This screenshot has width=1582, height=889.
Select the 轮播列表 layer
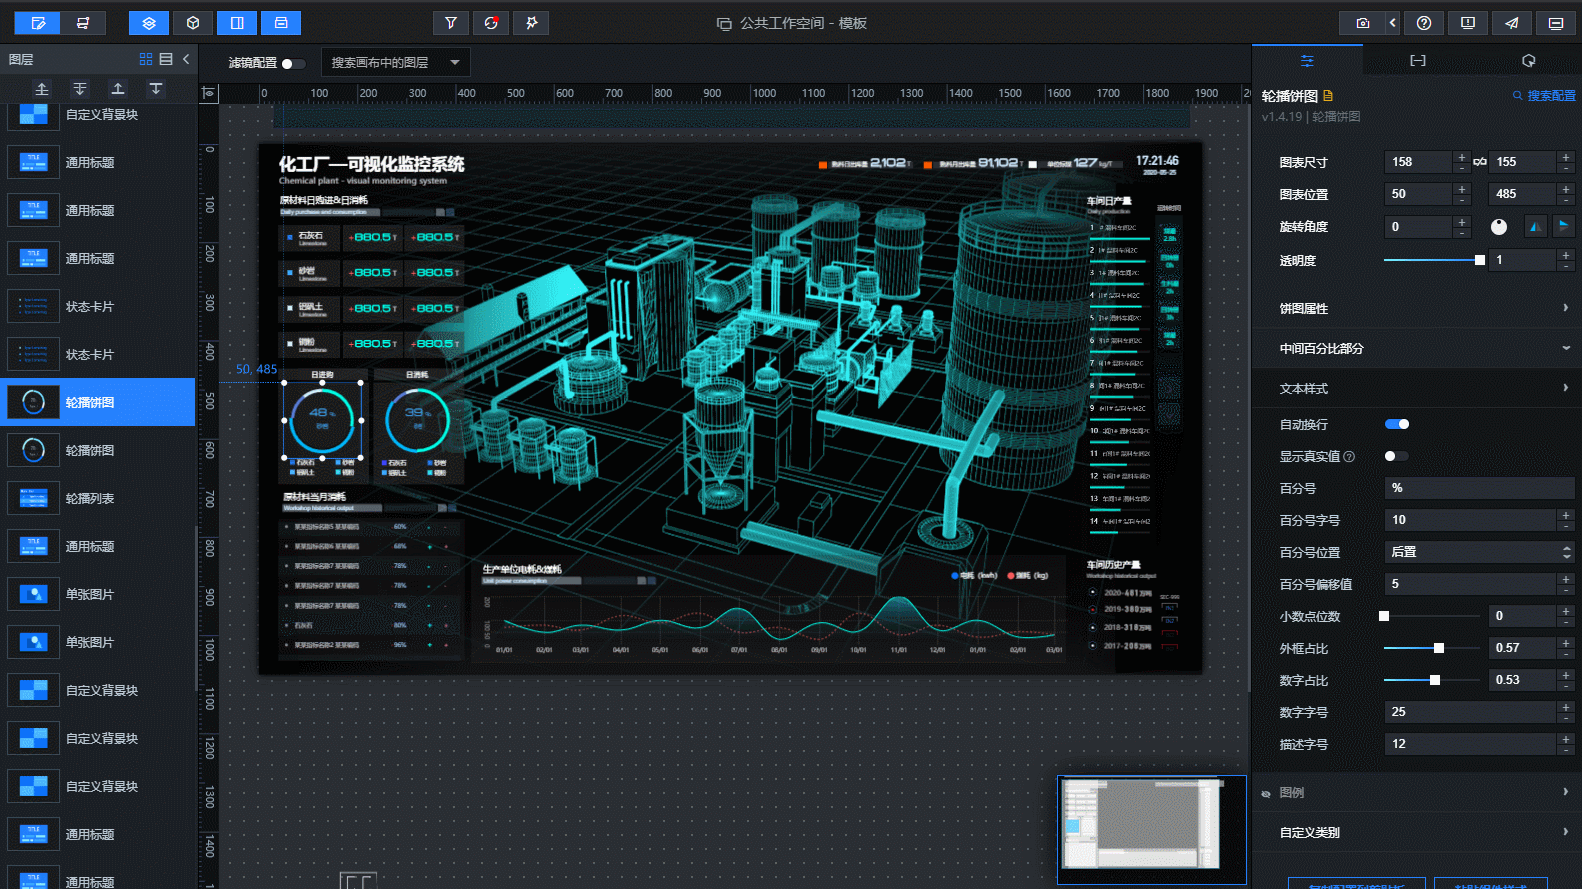point(98,498)
